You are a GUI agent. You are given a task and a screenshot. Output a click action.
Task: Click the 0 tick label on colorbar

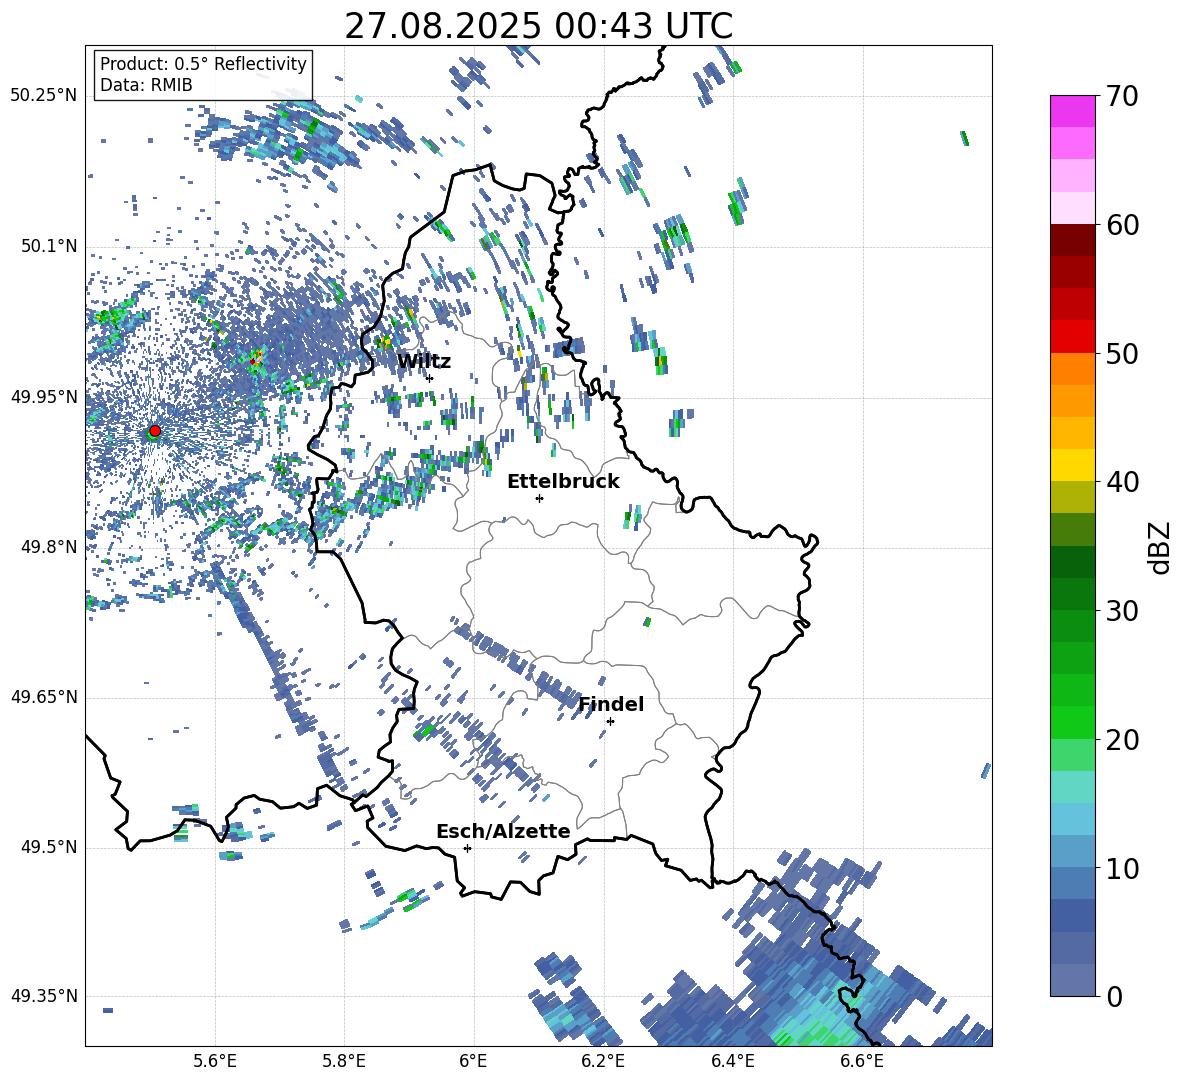(1113, 996)
